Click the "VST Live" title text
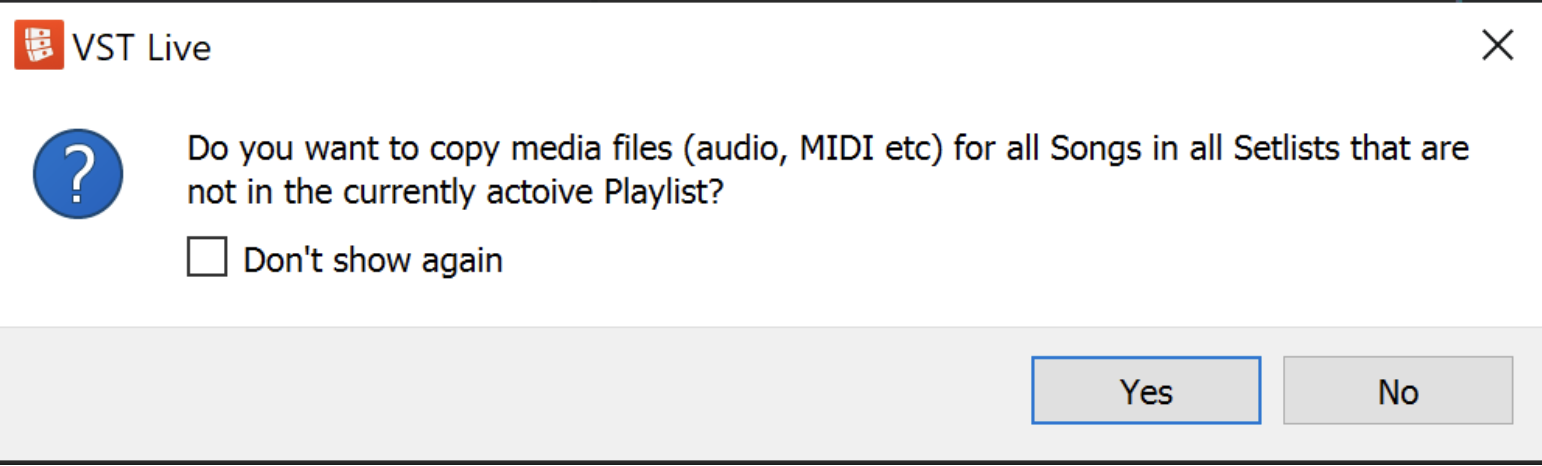 pyautogui.click(x=141, y=48)
